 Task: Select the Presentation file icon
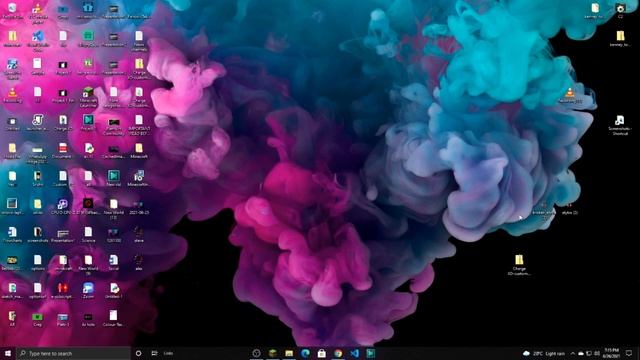(63, 236)
